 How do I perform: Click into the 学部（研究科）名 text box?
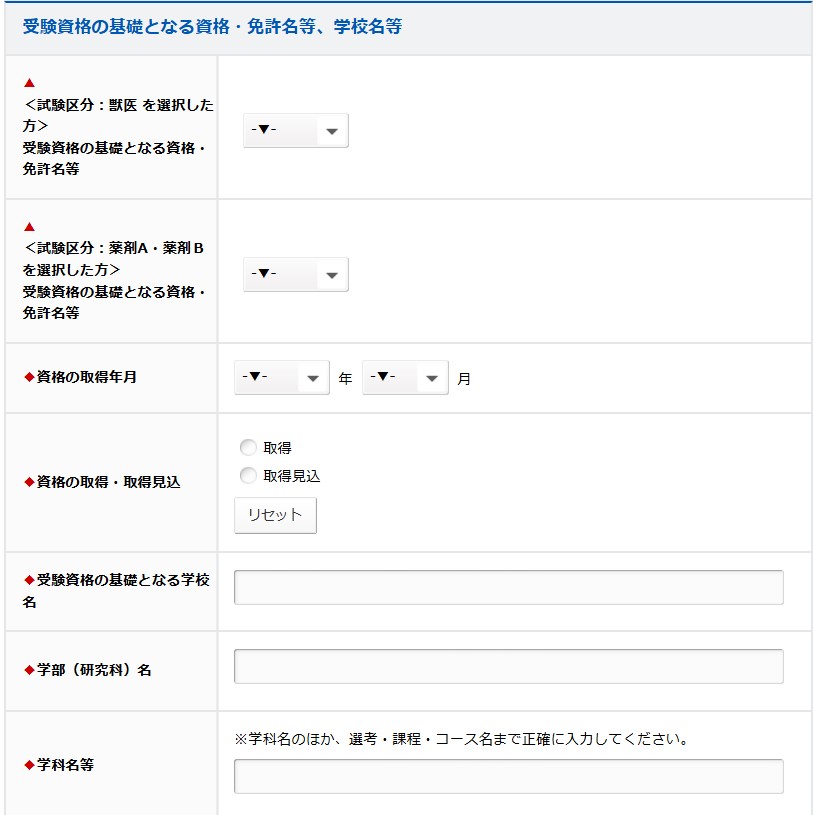508,667
